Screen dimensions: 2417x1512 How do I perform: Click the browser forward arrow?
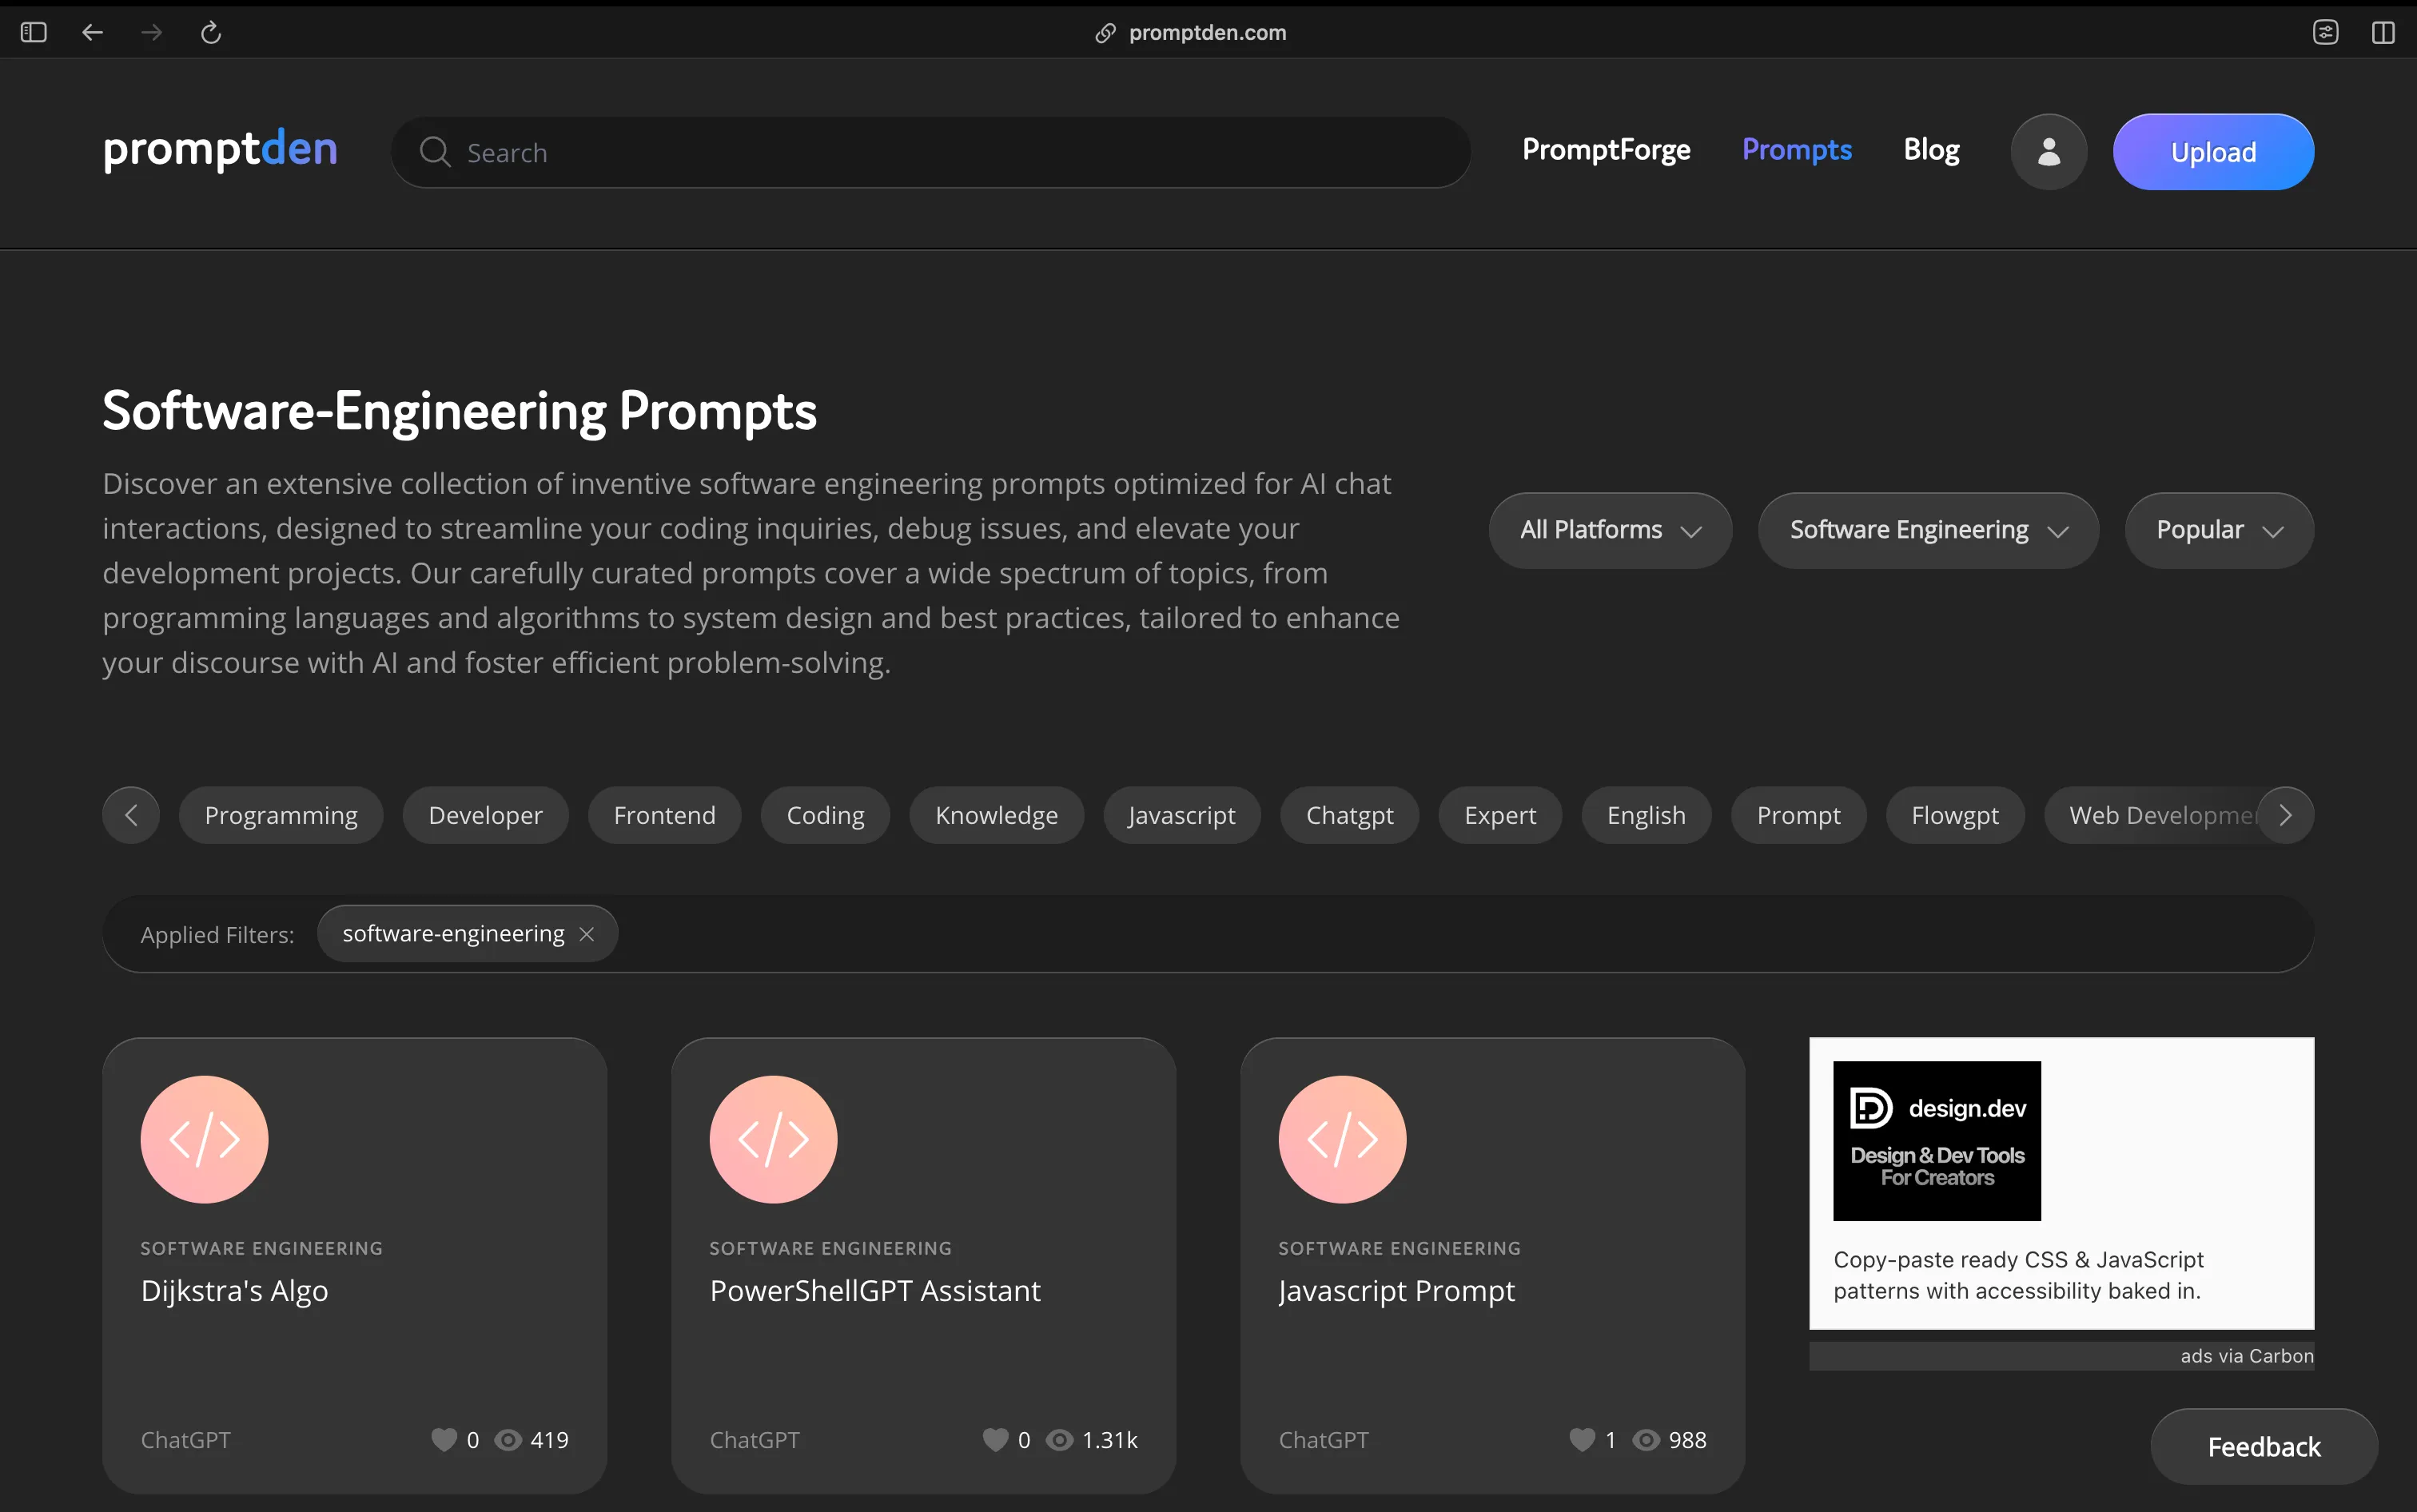pyautogui.click(x=151, y=32)
